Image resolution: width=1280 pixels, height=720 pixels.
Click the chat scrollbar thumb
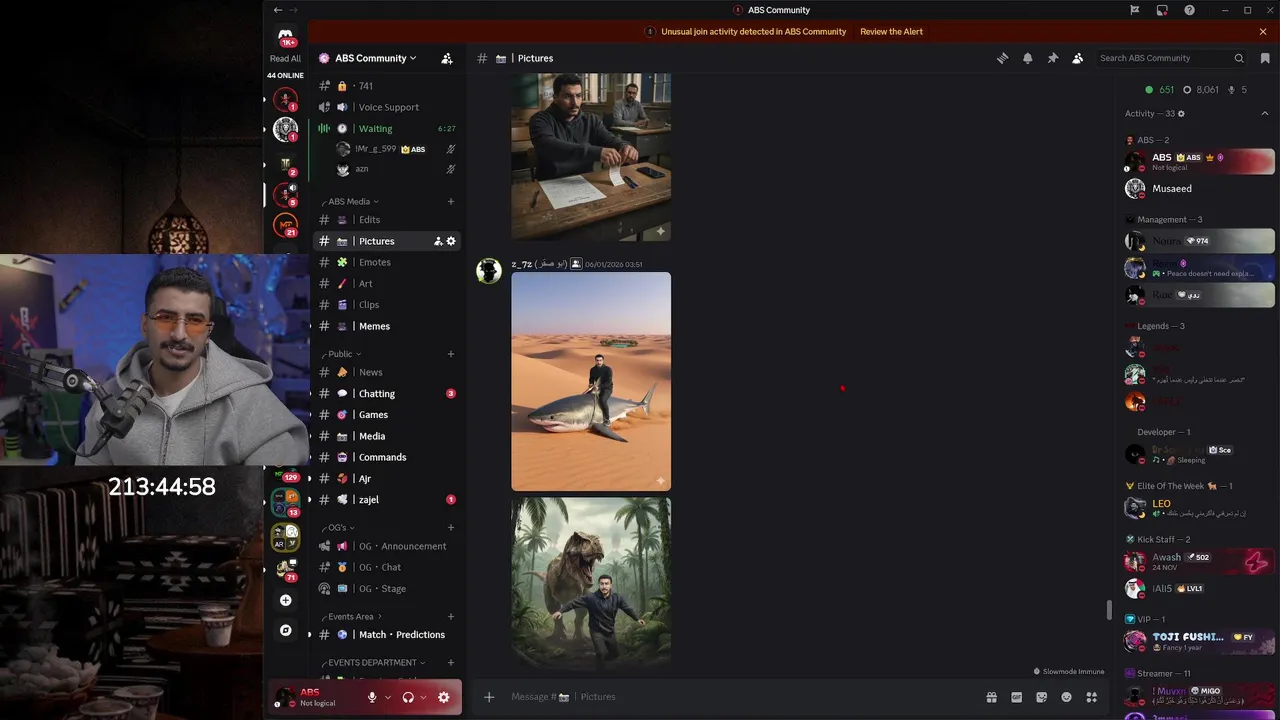[1107, 610]
